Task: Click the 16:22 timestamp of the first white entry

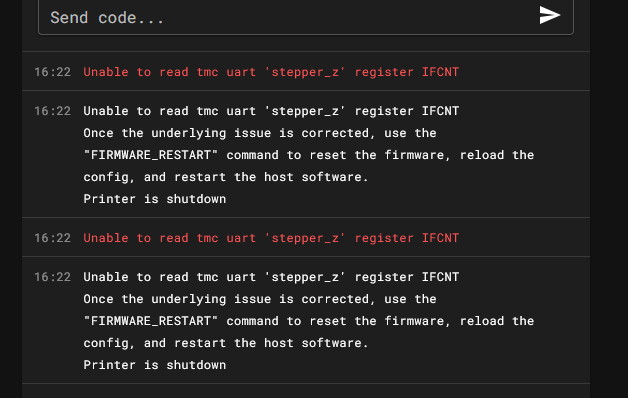Action: coord(52,111)
